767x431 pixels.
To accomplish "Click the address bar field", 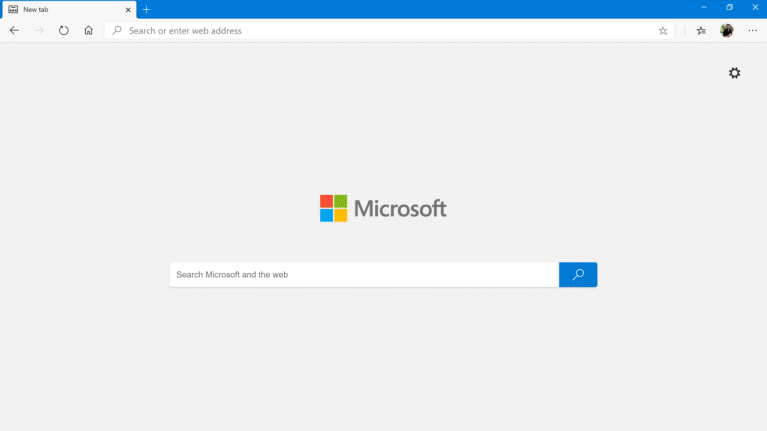I will coord(380,31).
